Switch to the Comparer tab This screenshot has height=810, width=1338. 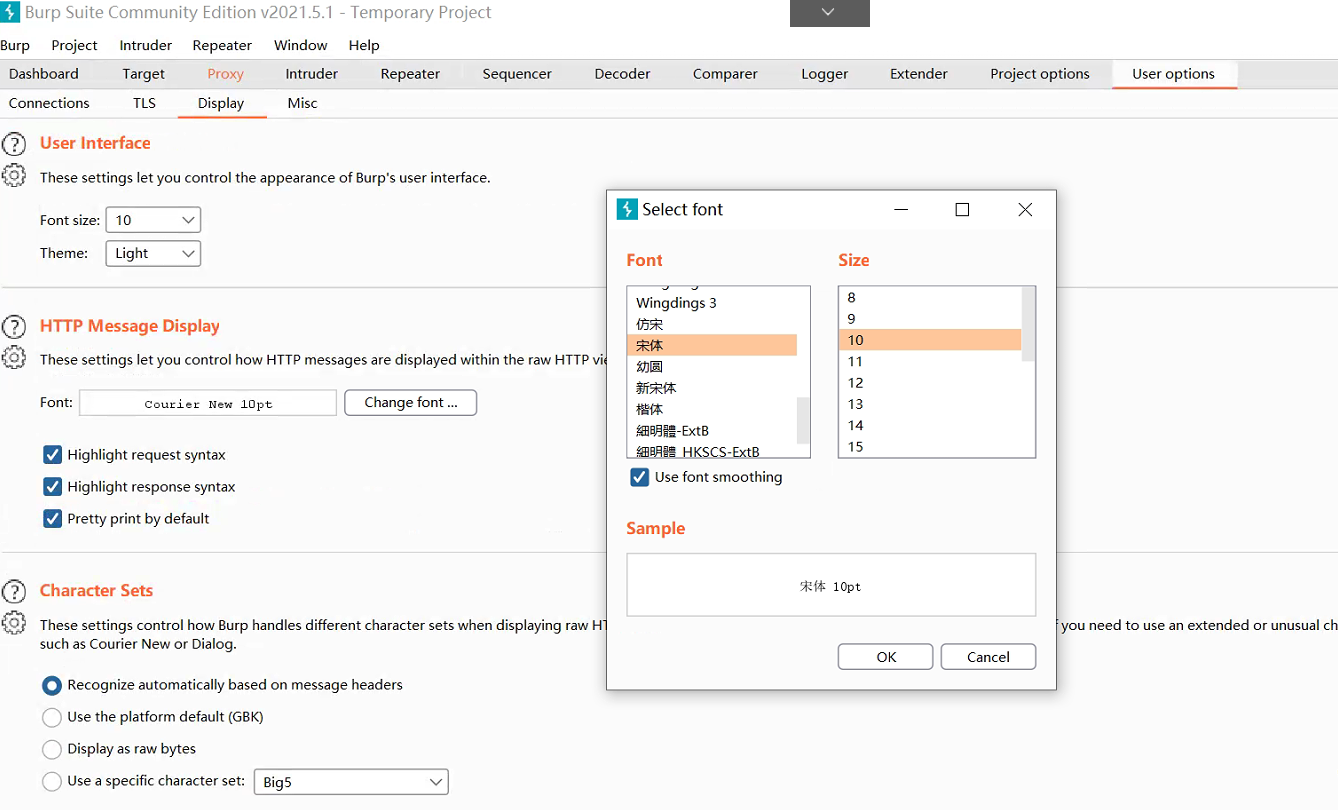pos(725,74)
